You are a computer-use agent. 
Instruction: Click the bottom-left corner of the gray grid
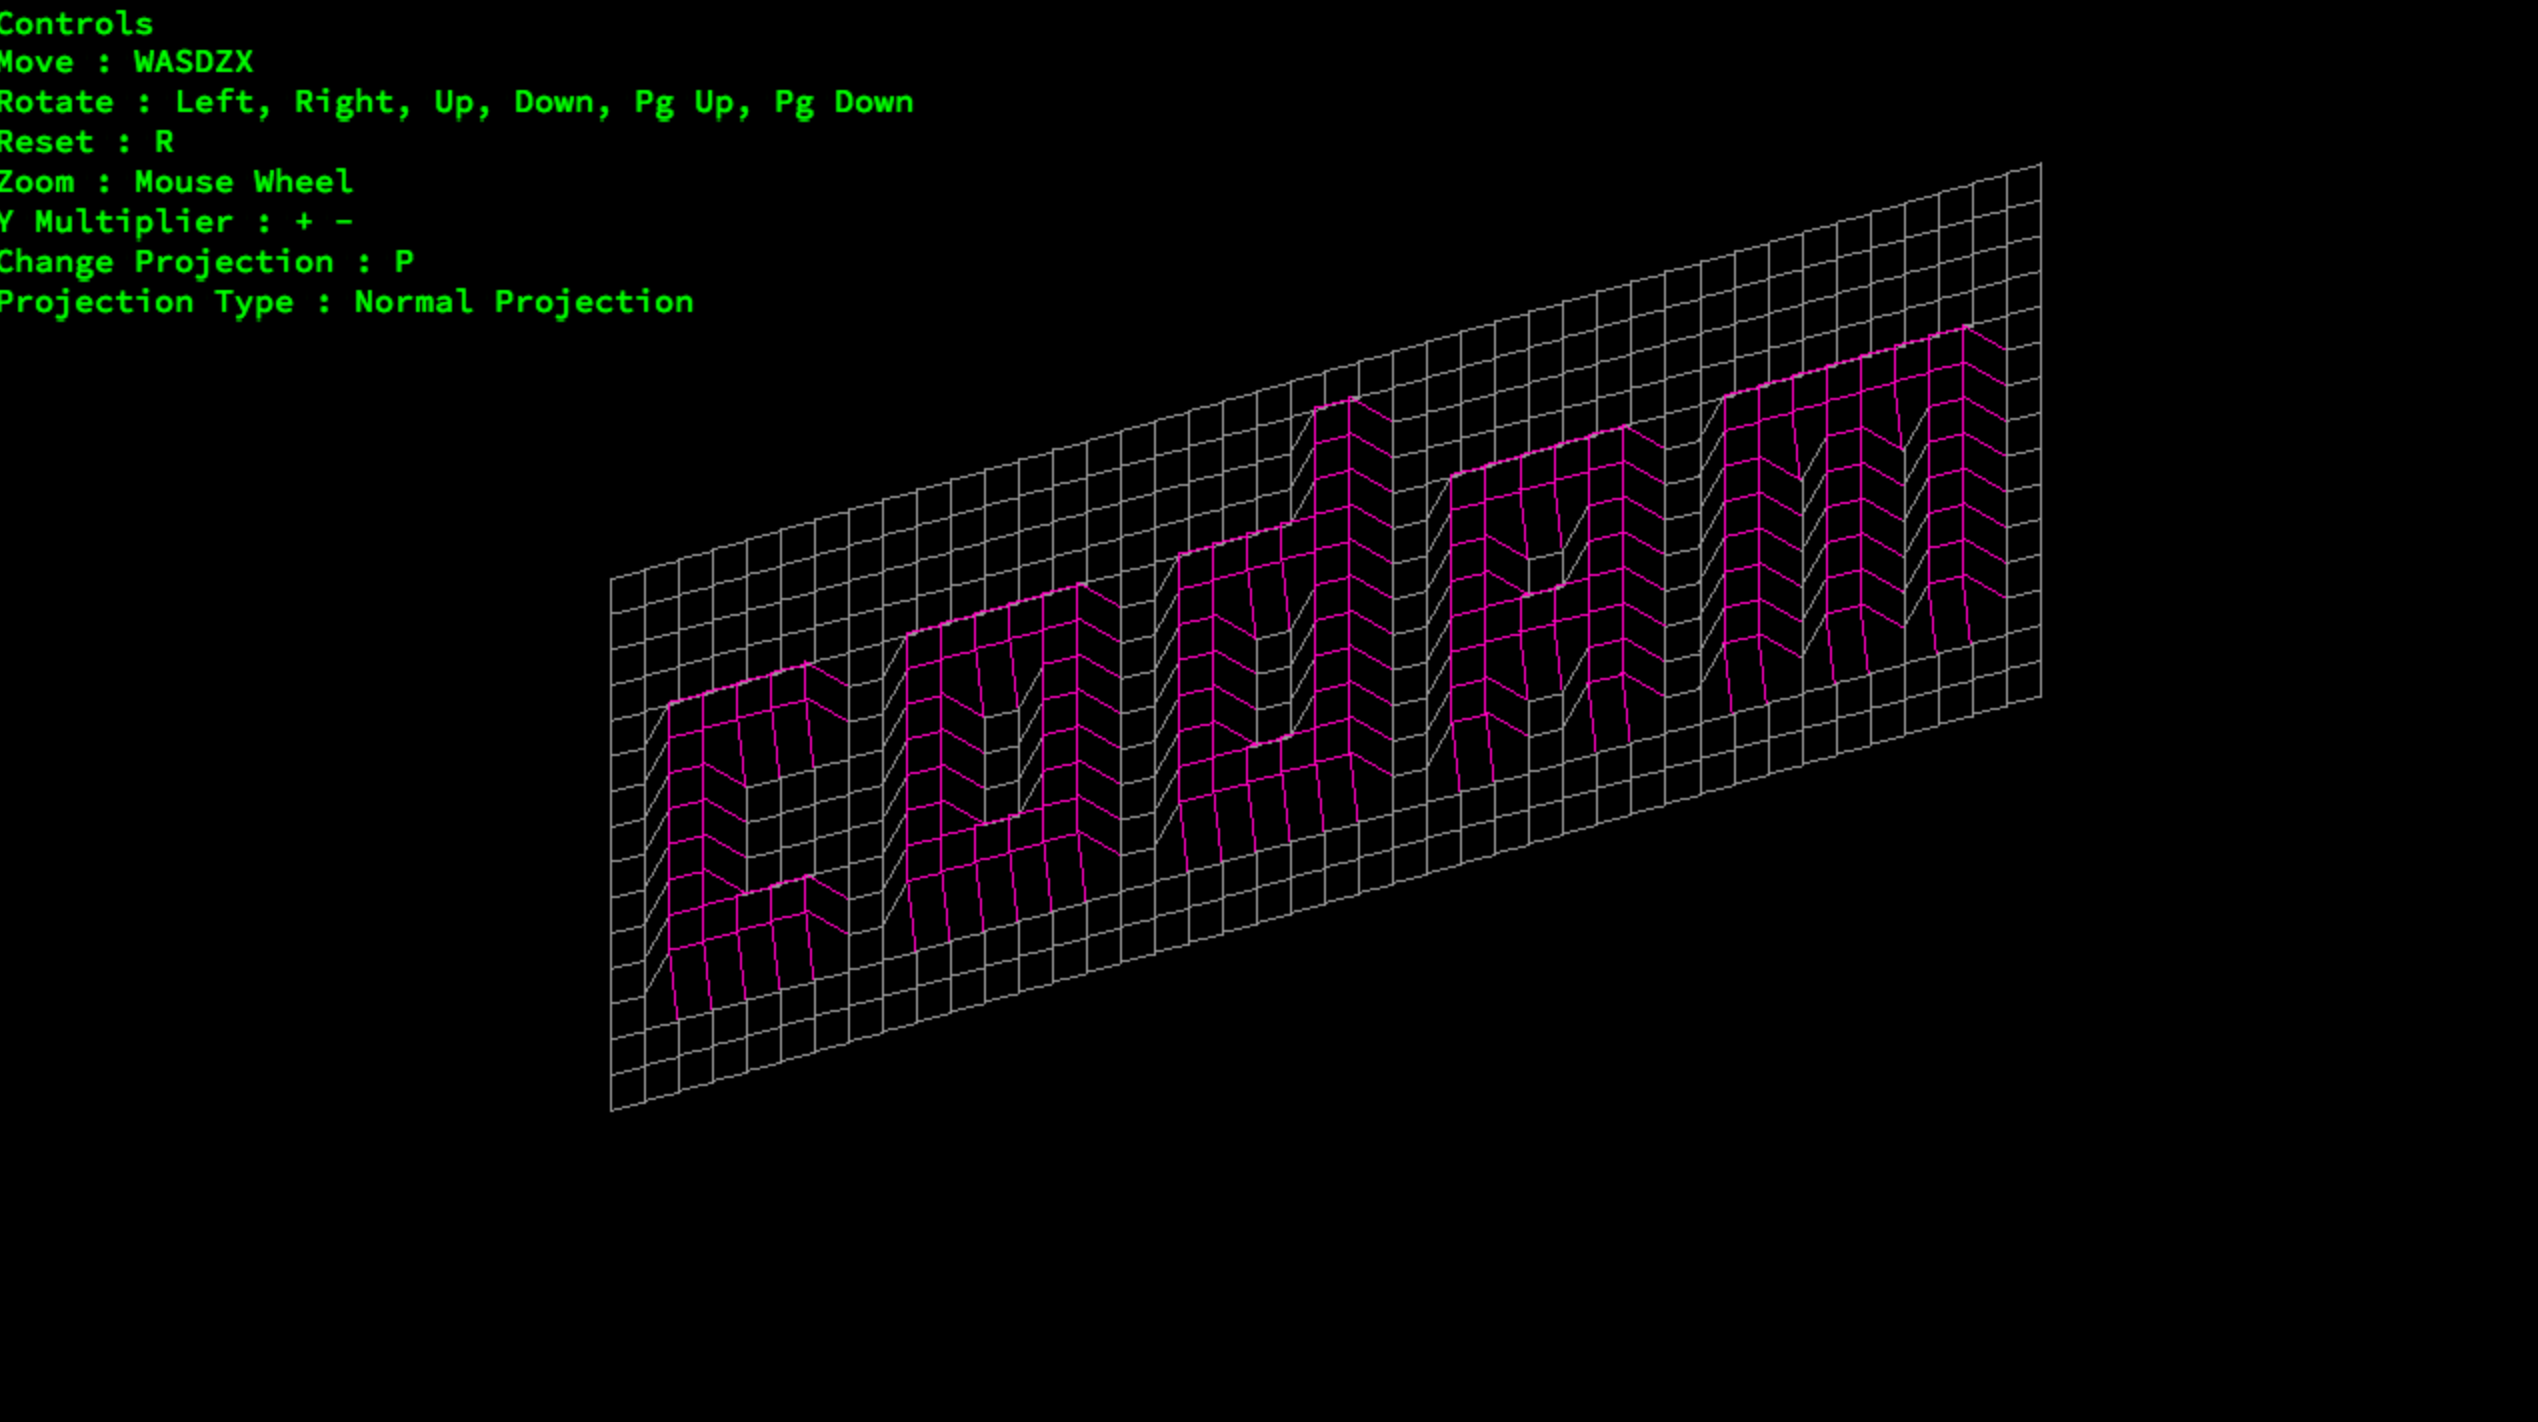[612, 1109]
